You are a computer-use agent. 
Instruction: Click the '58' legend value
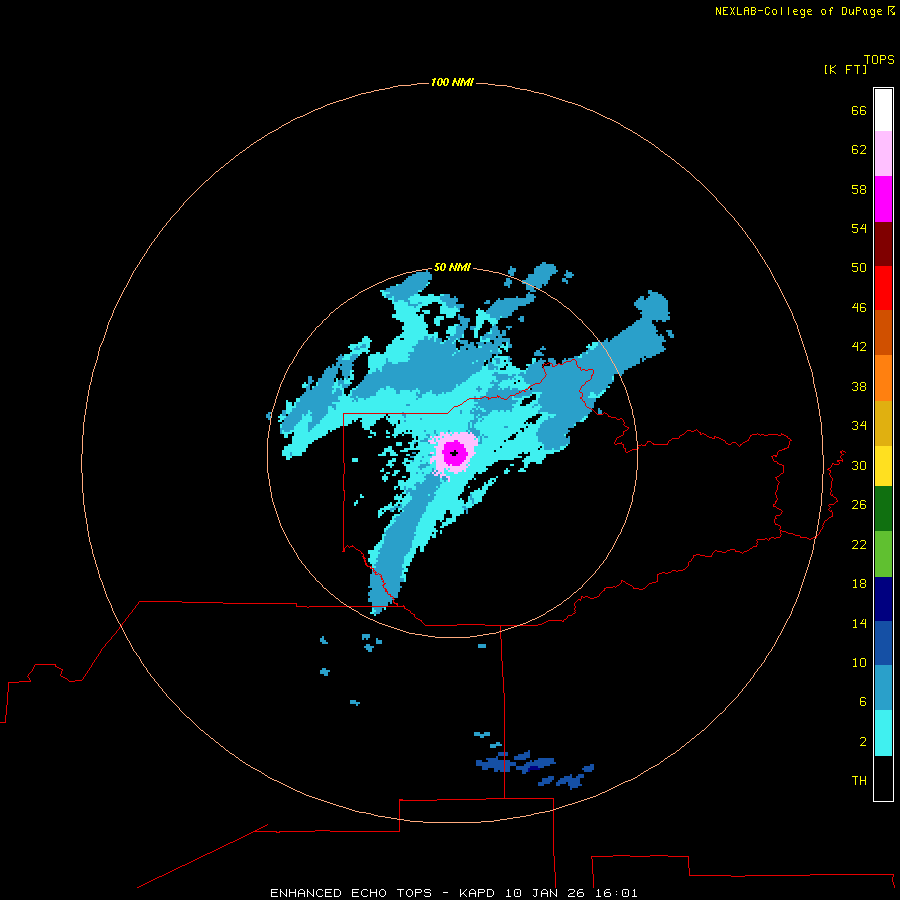point(859,189)
